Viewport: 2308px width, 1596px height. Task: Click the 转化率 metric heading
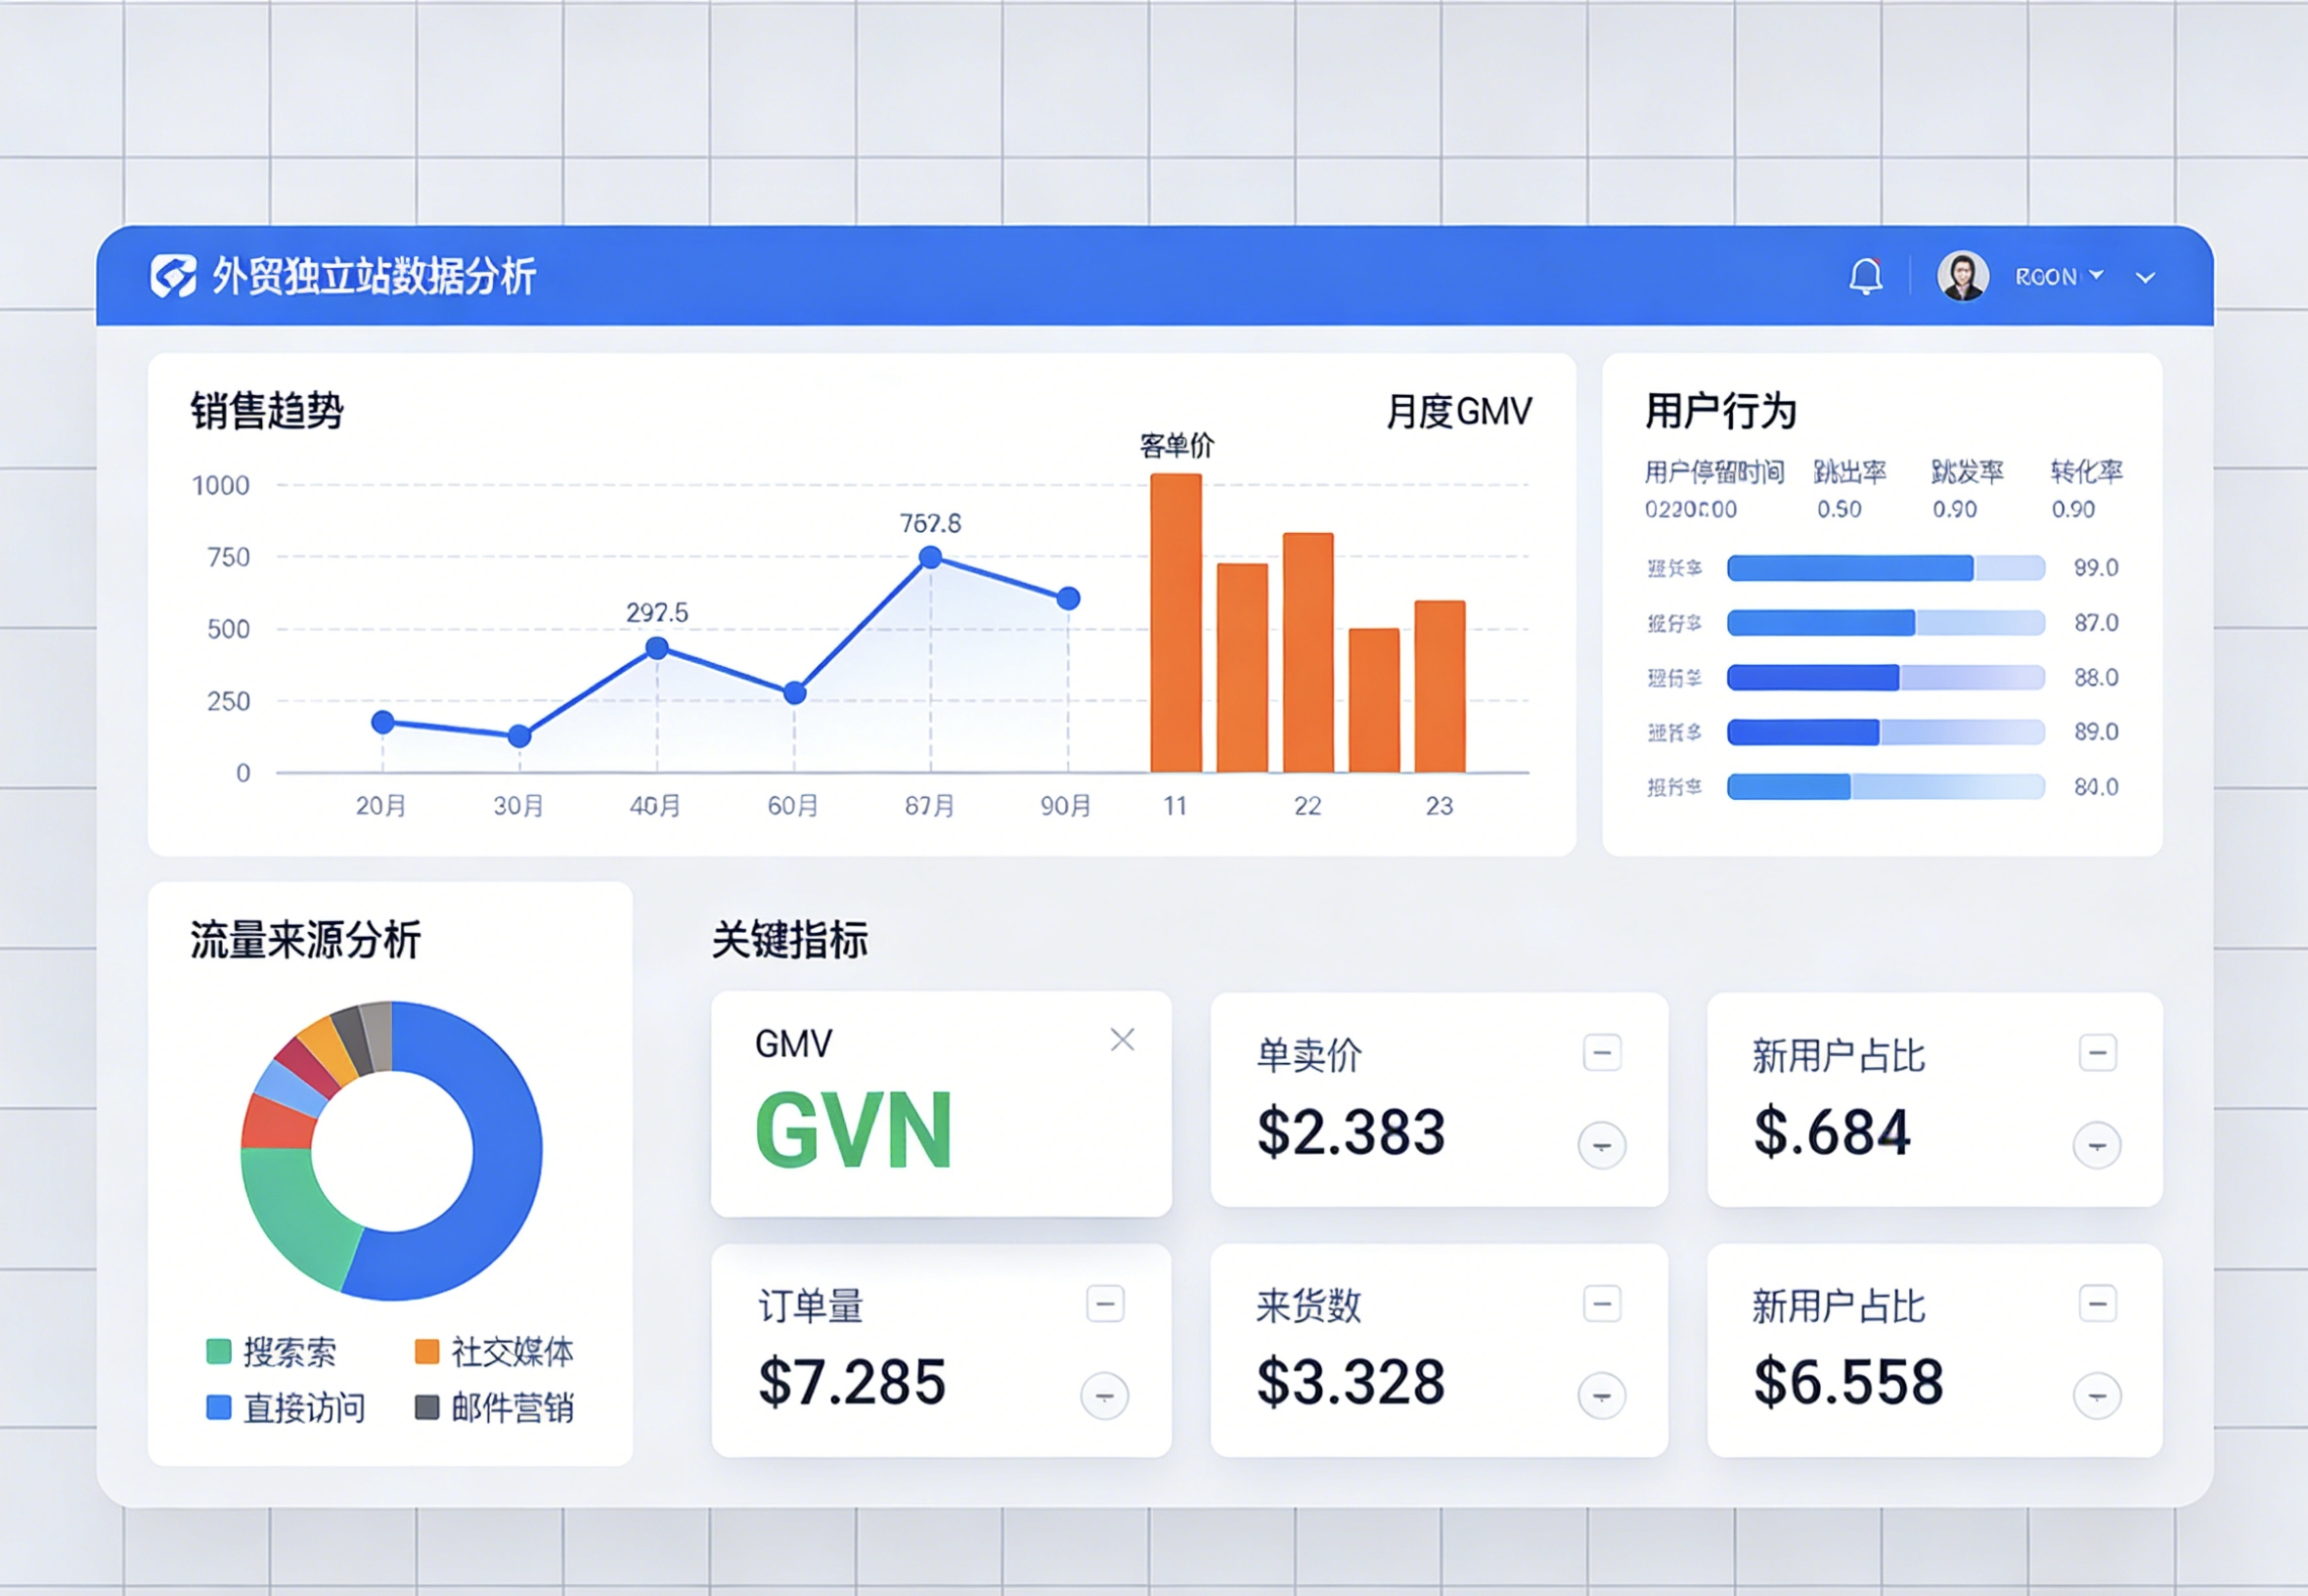coord(2086,472)
